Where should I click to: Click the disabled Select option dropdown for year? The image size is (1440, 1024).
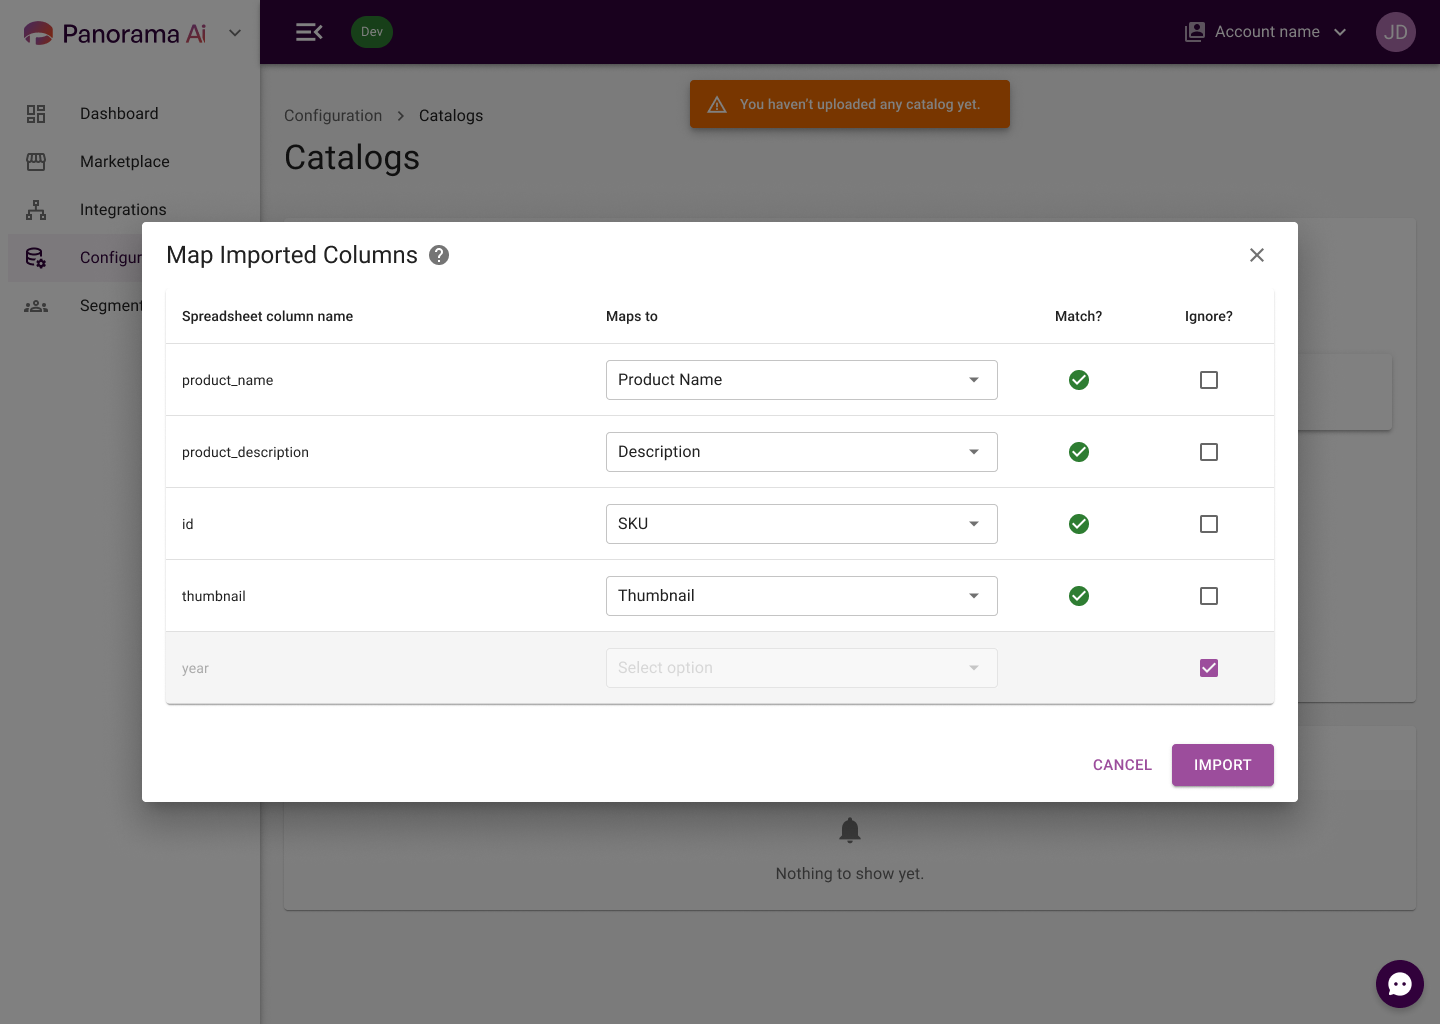[802, 668]
